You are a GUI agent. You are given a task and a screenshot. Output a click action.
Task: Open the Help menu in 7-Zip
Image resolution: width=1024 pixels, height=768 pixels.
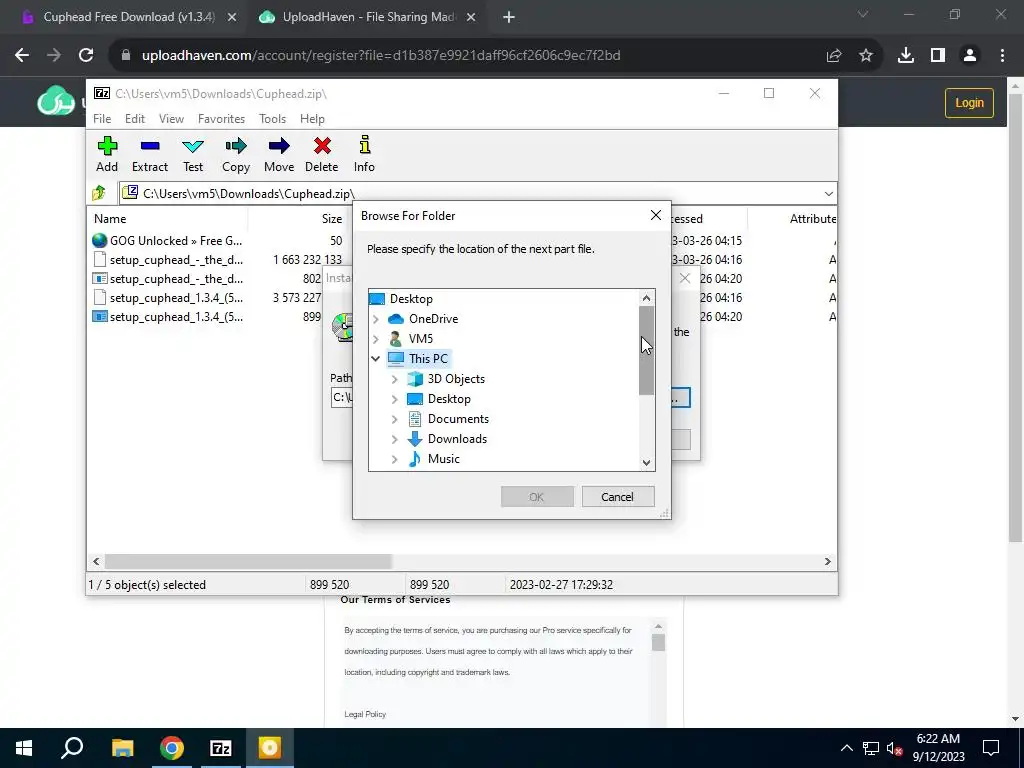tap(312, 119)
